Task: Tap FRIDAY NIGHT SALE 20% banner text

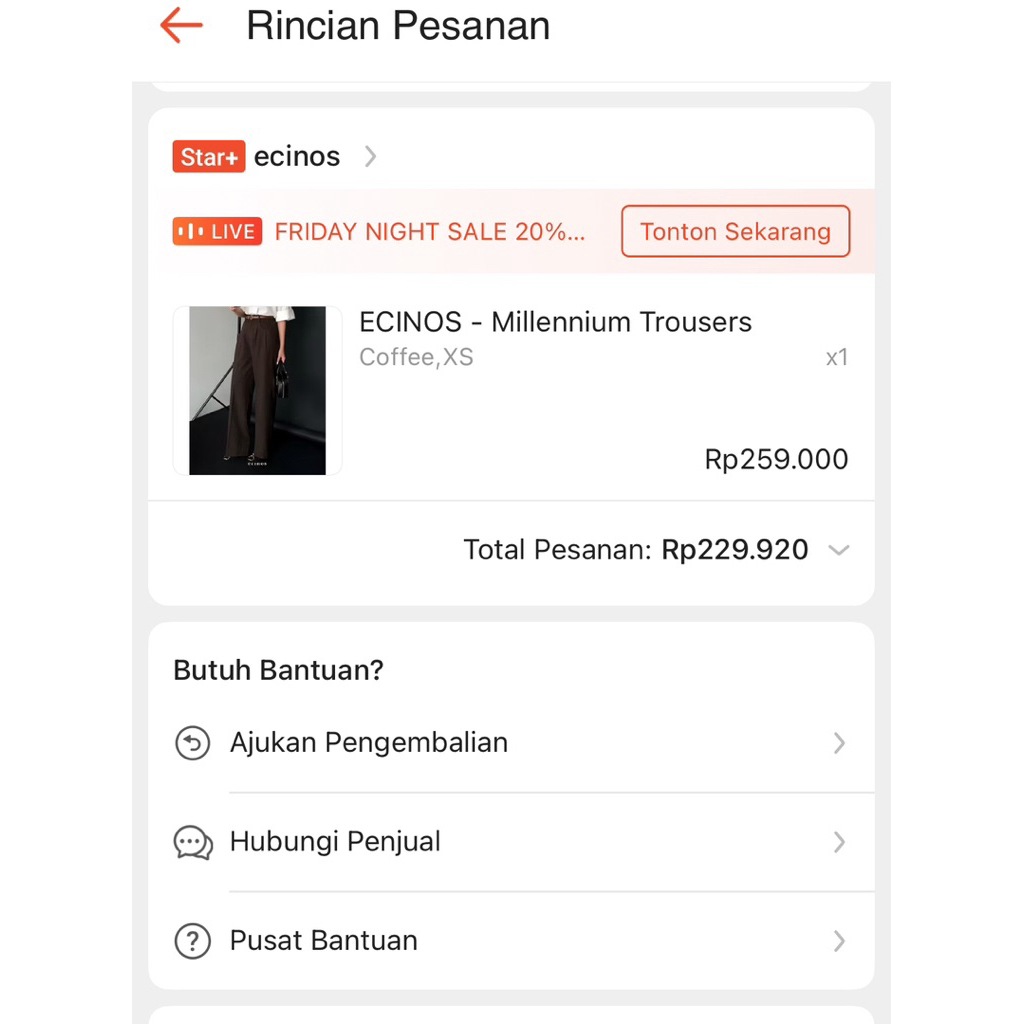Action: (430, 232)
